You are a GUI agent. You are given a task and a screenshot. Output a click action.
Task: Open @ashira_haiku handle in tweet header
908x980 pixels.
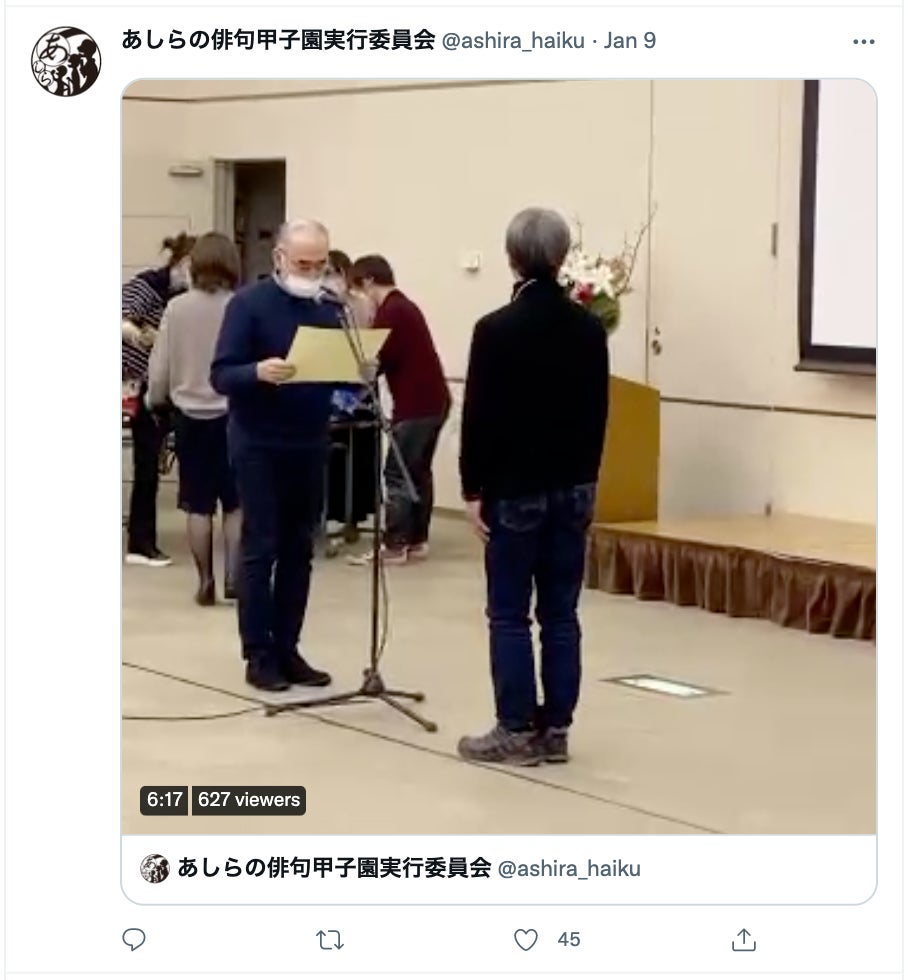[513, 41]
